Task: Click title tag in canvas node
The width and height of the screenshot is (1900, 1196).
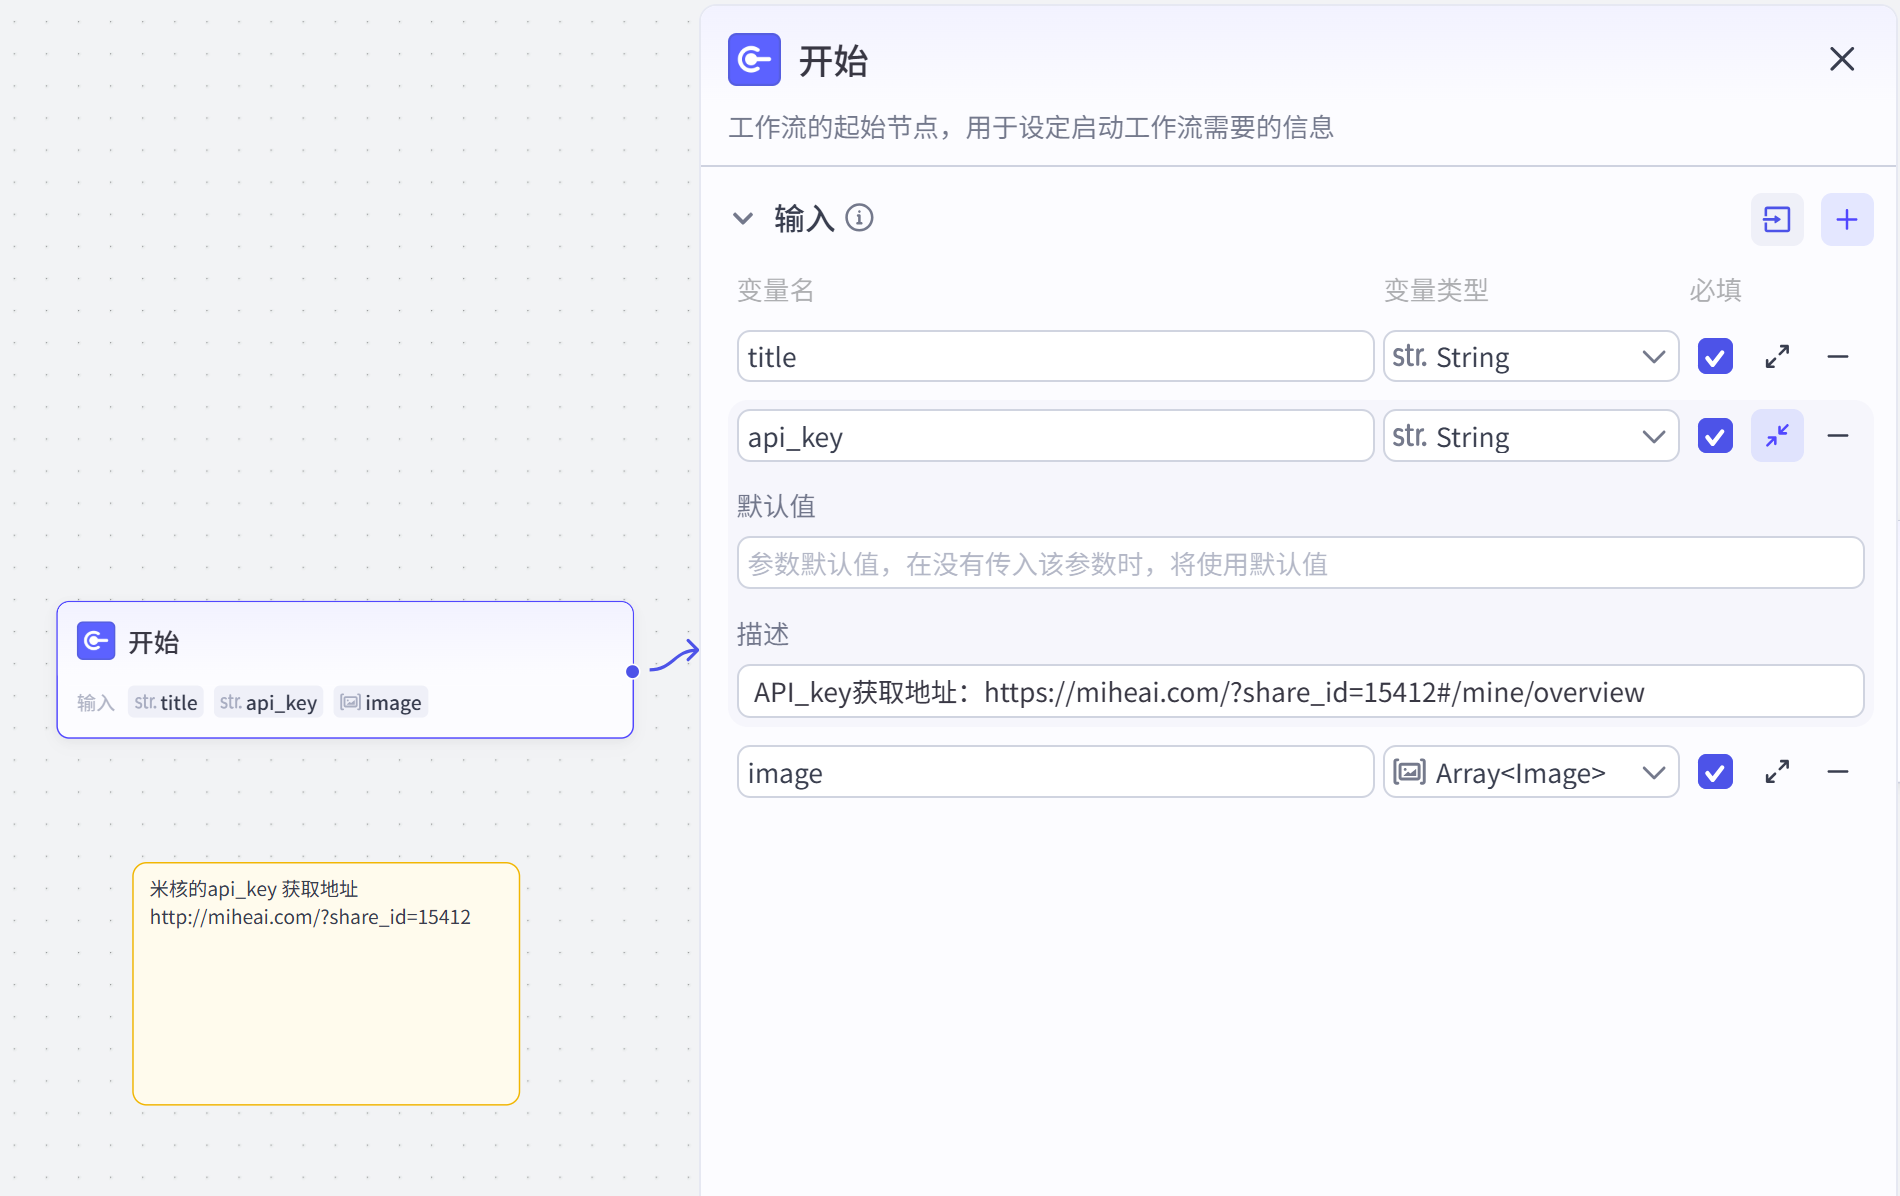Action: (x=166, y=702)
